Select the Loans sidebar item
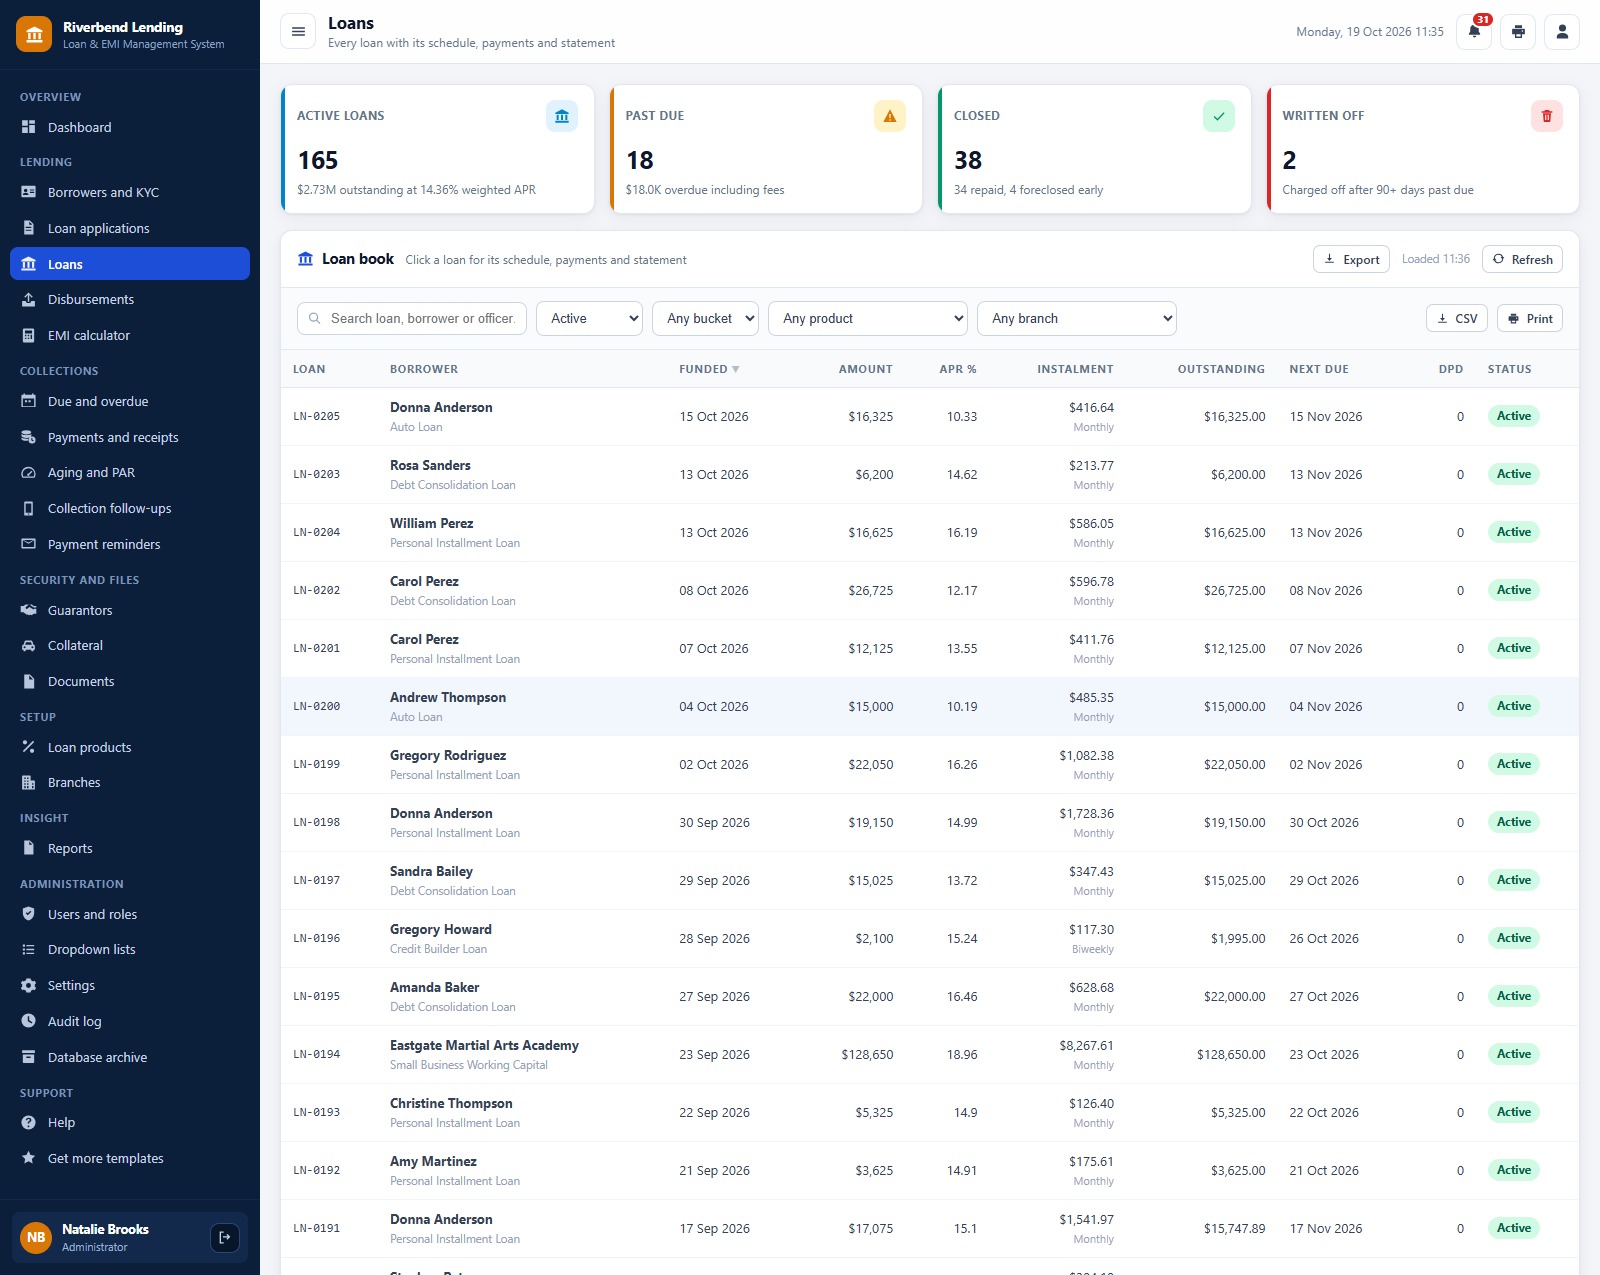The width and height of the screenshot is (1600, 1275). tap(130, 264)
